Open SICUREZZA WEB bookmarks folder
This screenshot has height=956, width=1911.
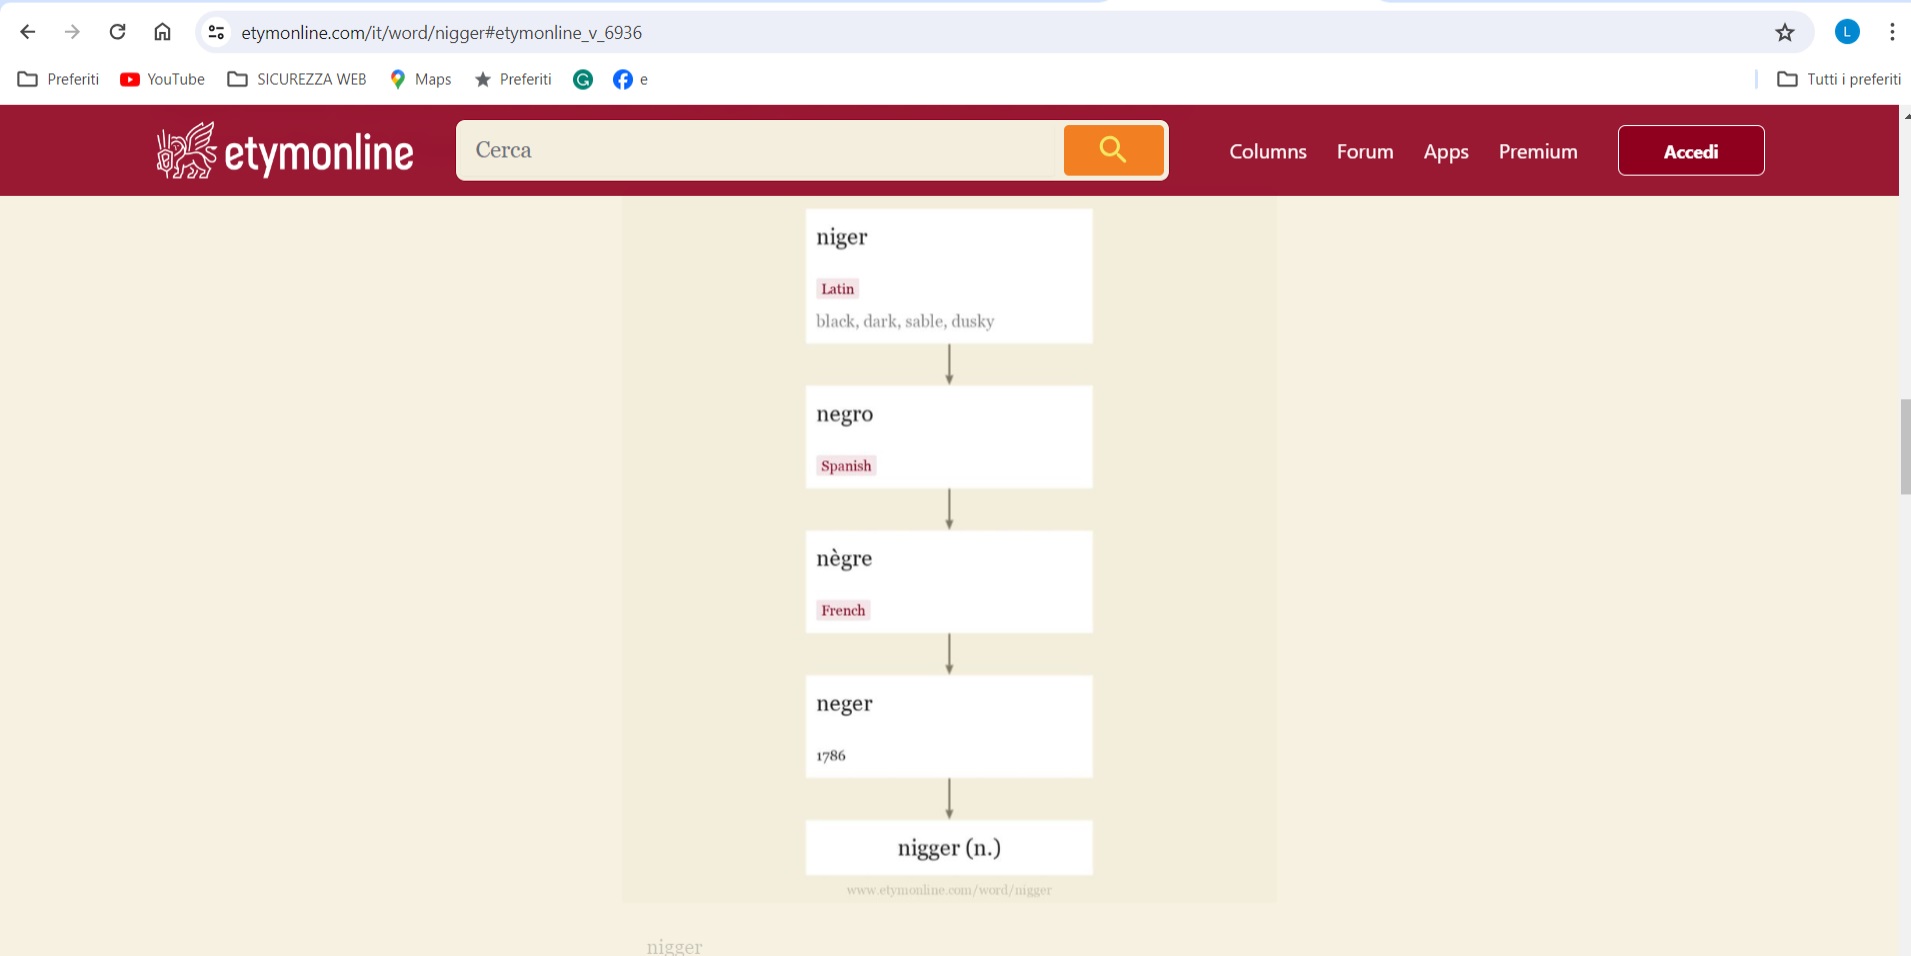point(297,79)
